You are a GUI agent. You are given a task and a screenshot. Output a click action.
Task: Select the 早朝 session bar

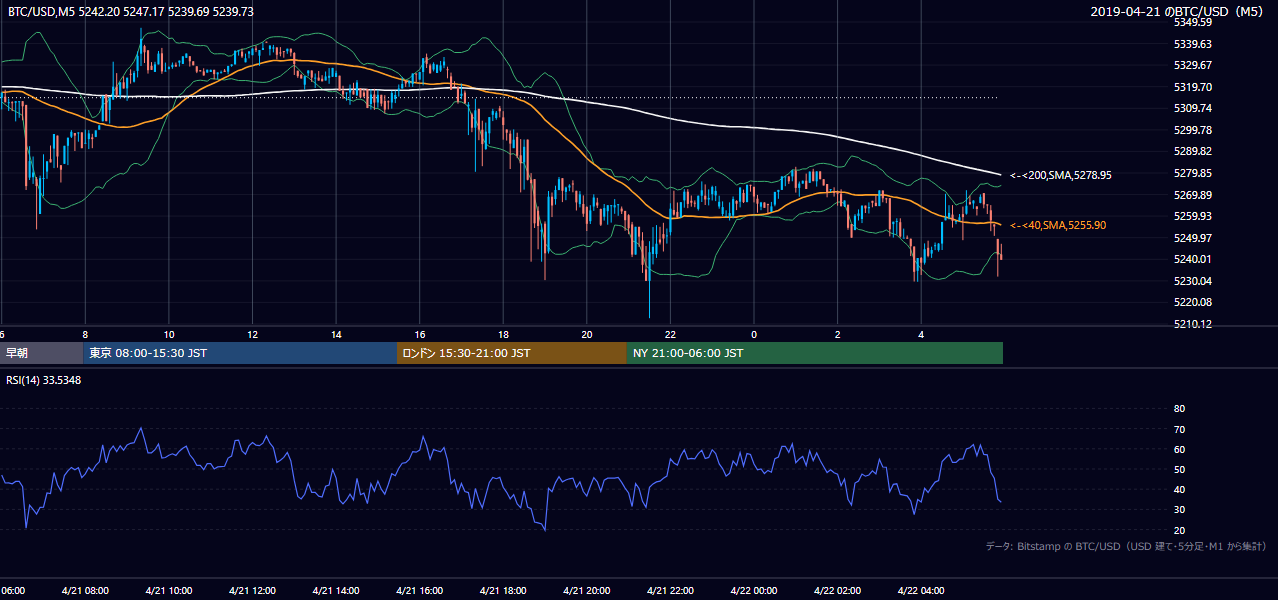pos(42,353)
